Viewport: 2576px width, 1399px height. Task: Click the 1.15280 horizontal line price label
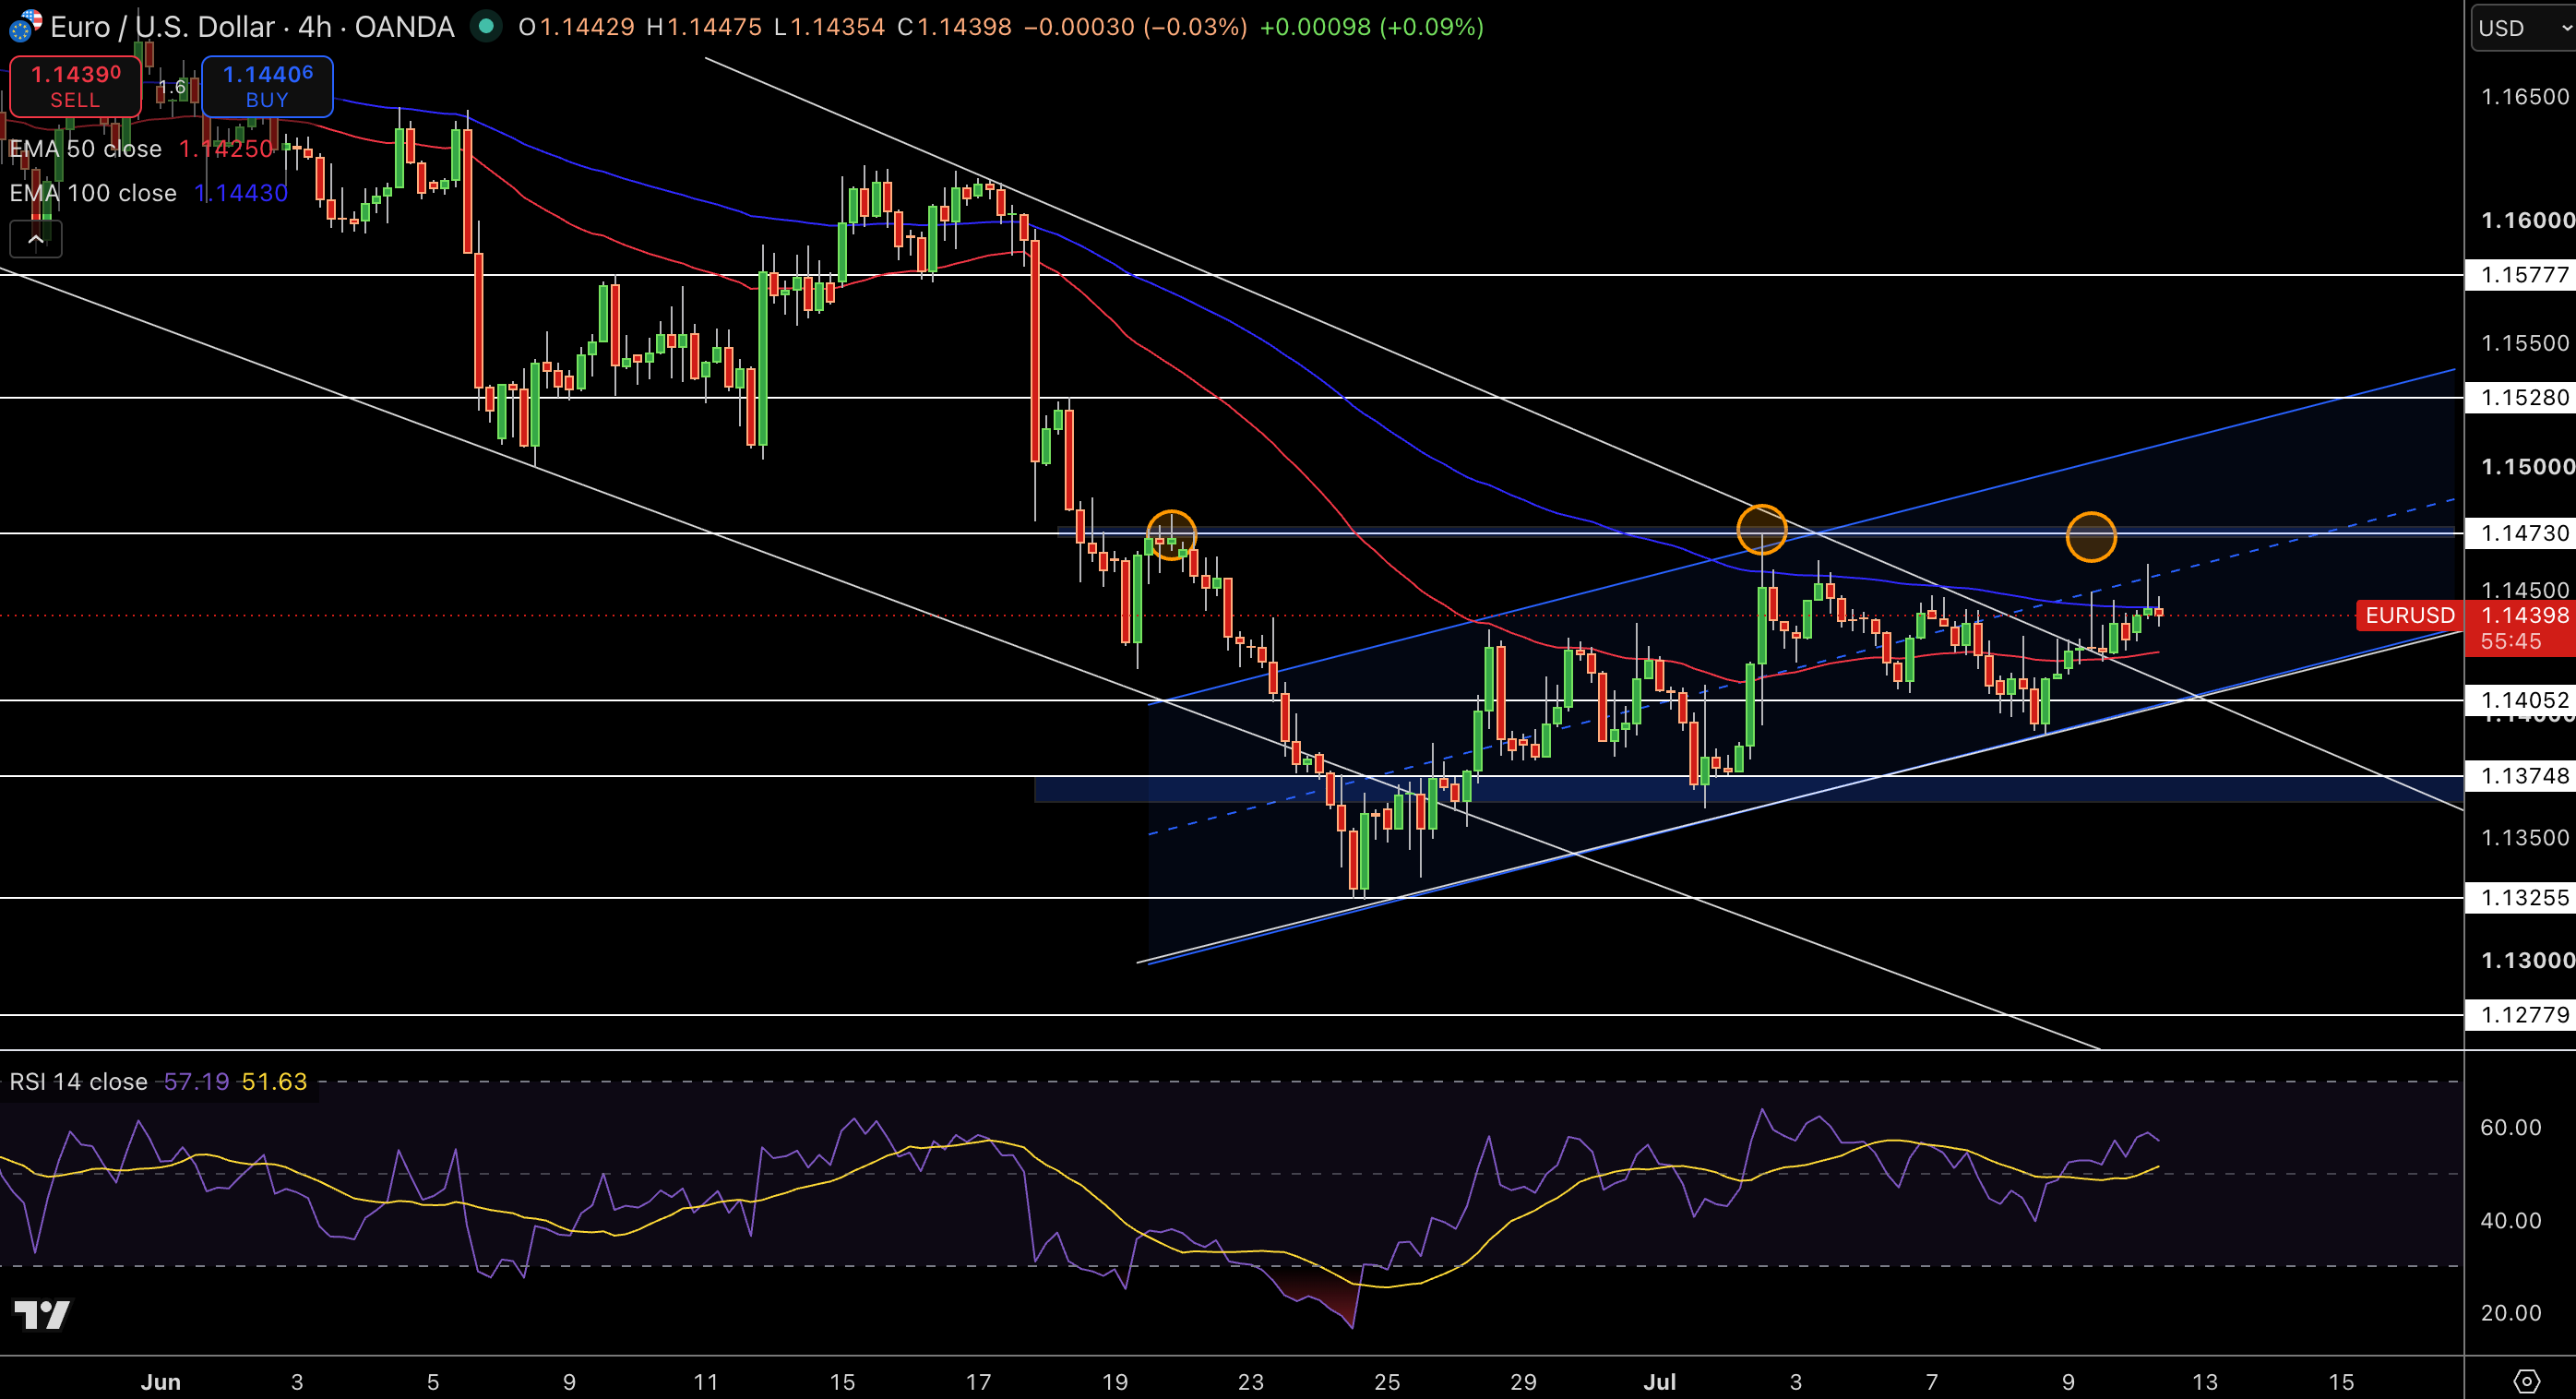point(2521,398)
